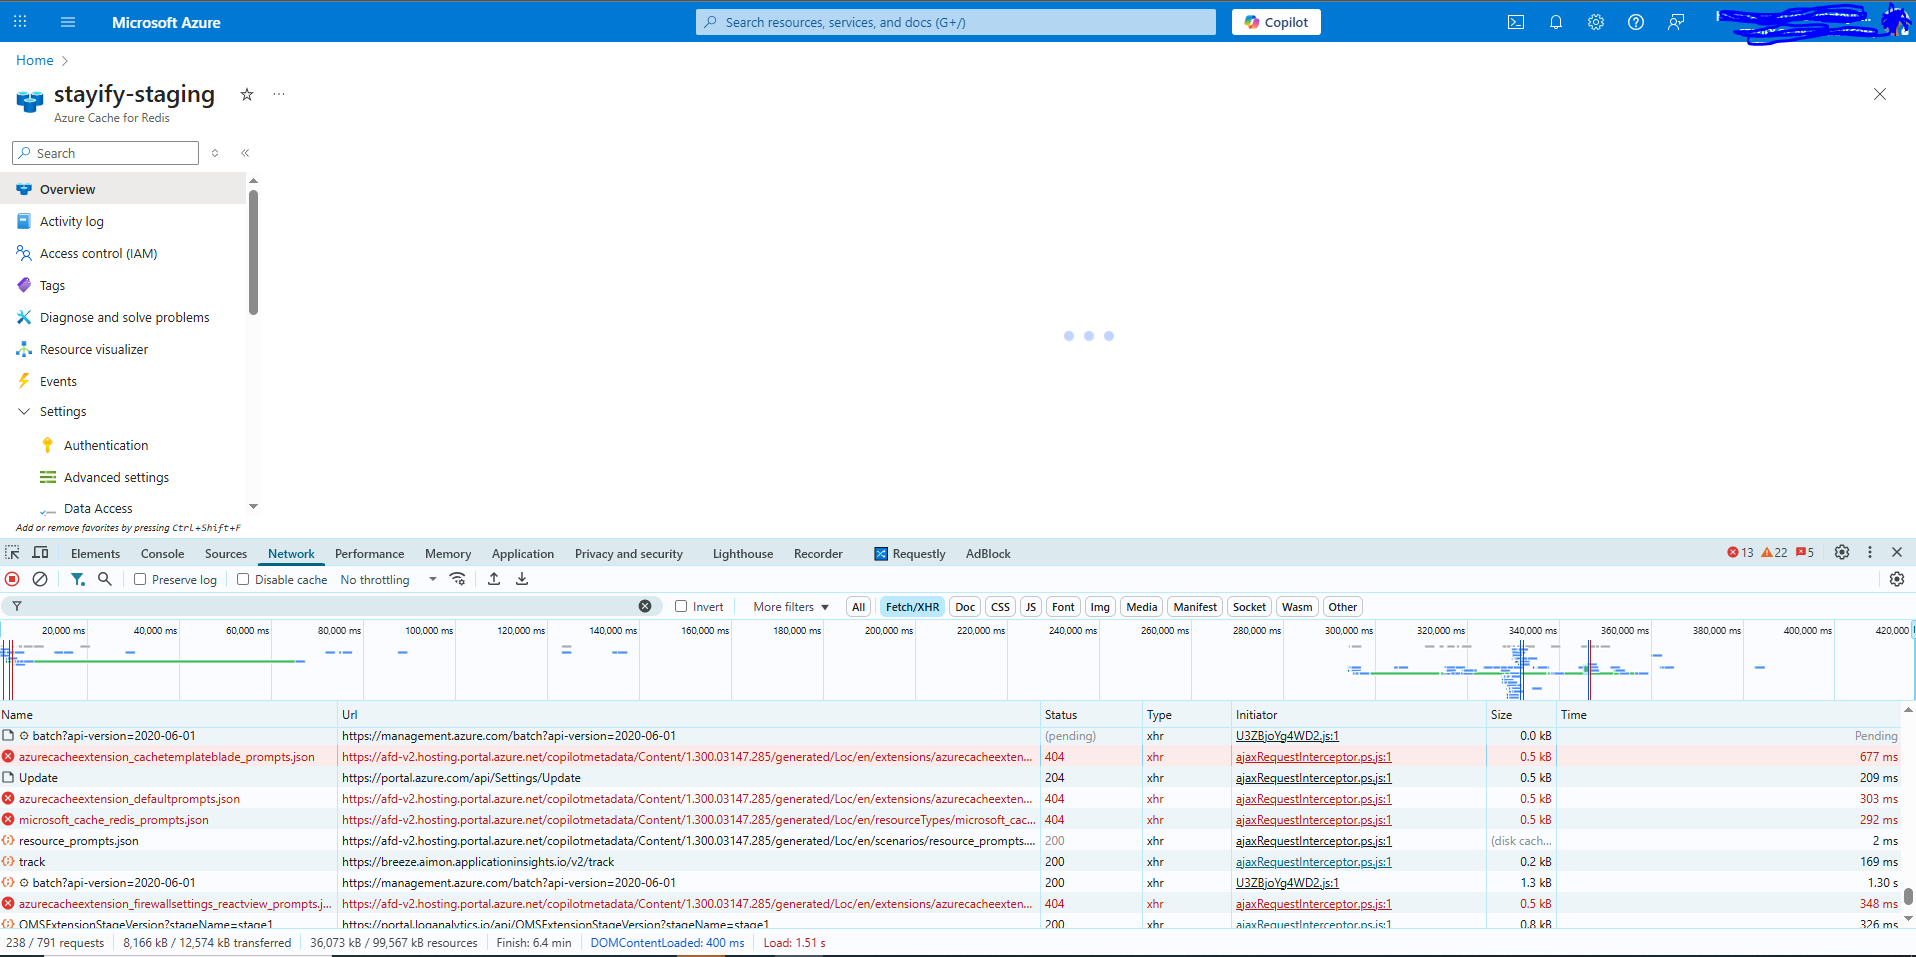Screen dimensions: 1916x957
Task: Open Network panel settings gear
Action: (1897, 579)
